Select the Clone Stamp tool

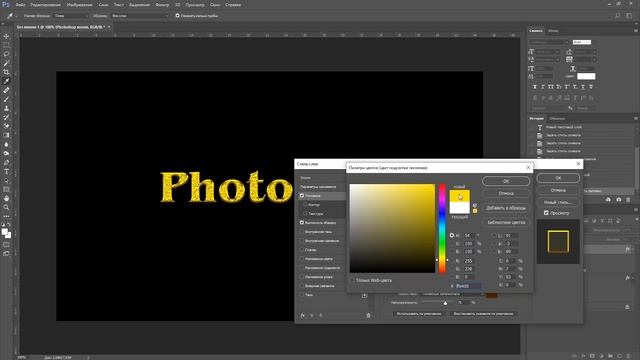(x=6, y=108)
